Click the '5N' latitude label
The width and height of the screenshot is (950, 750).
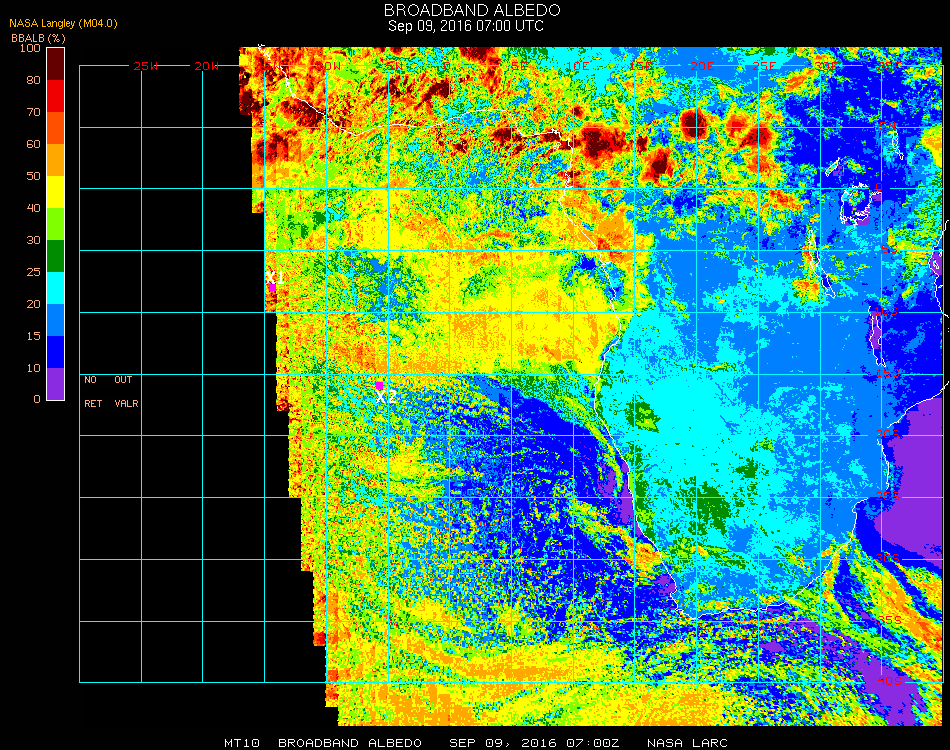point(888,126)
